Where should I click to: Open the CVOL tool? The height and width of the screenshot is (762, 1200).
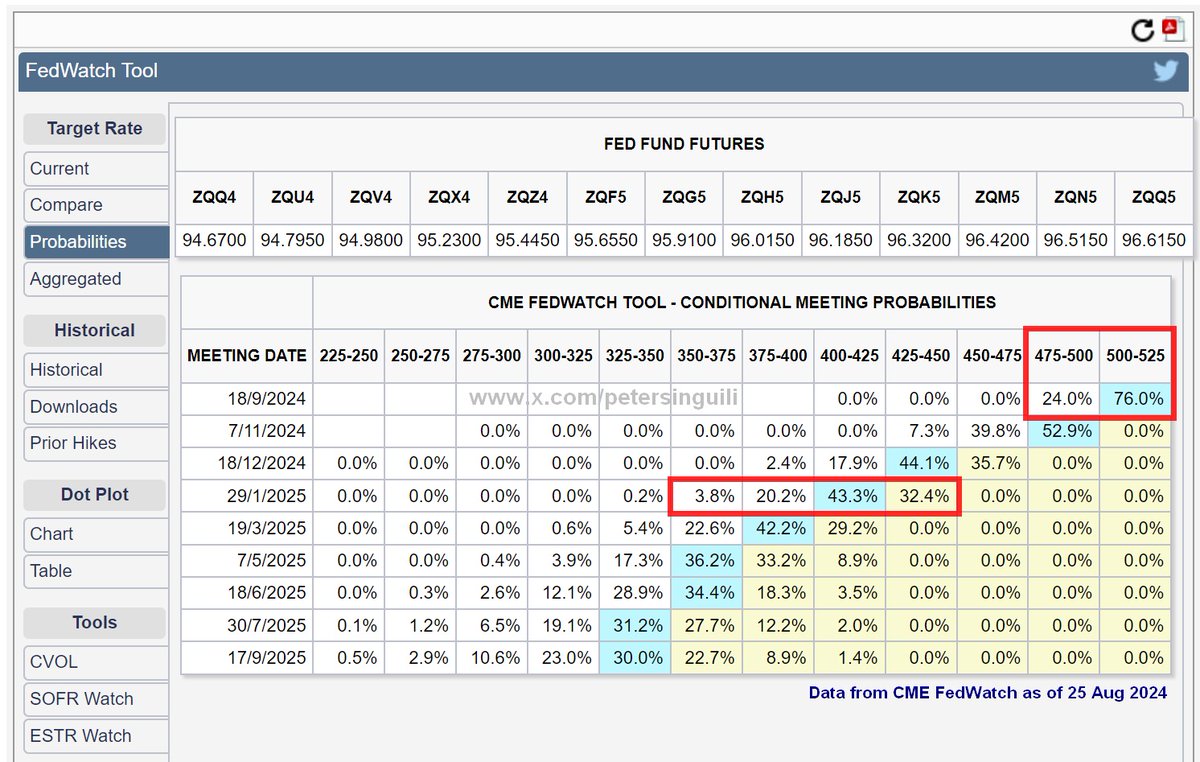[x=96, y=662]
